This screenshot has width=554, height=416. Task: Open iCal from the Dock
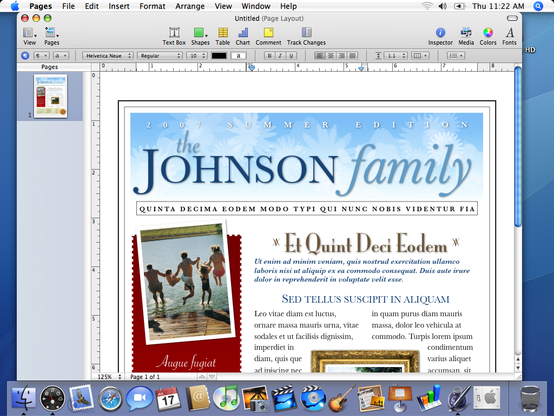[168, 398]
